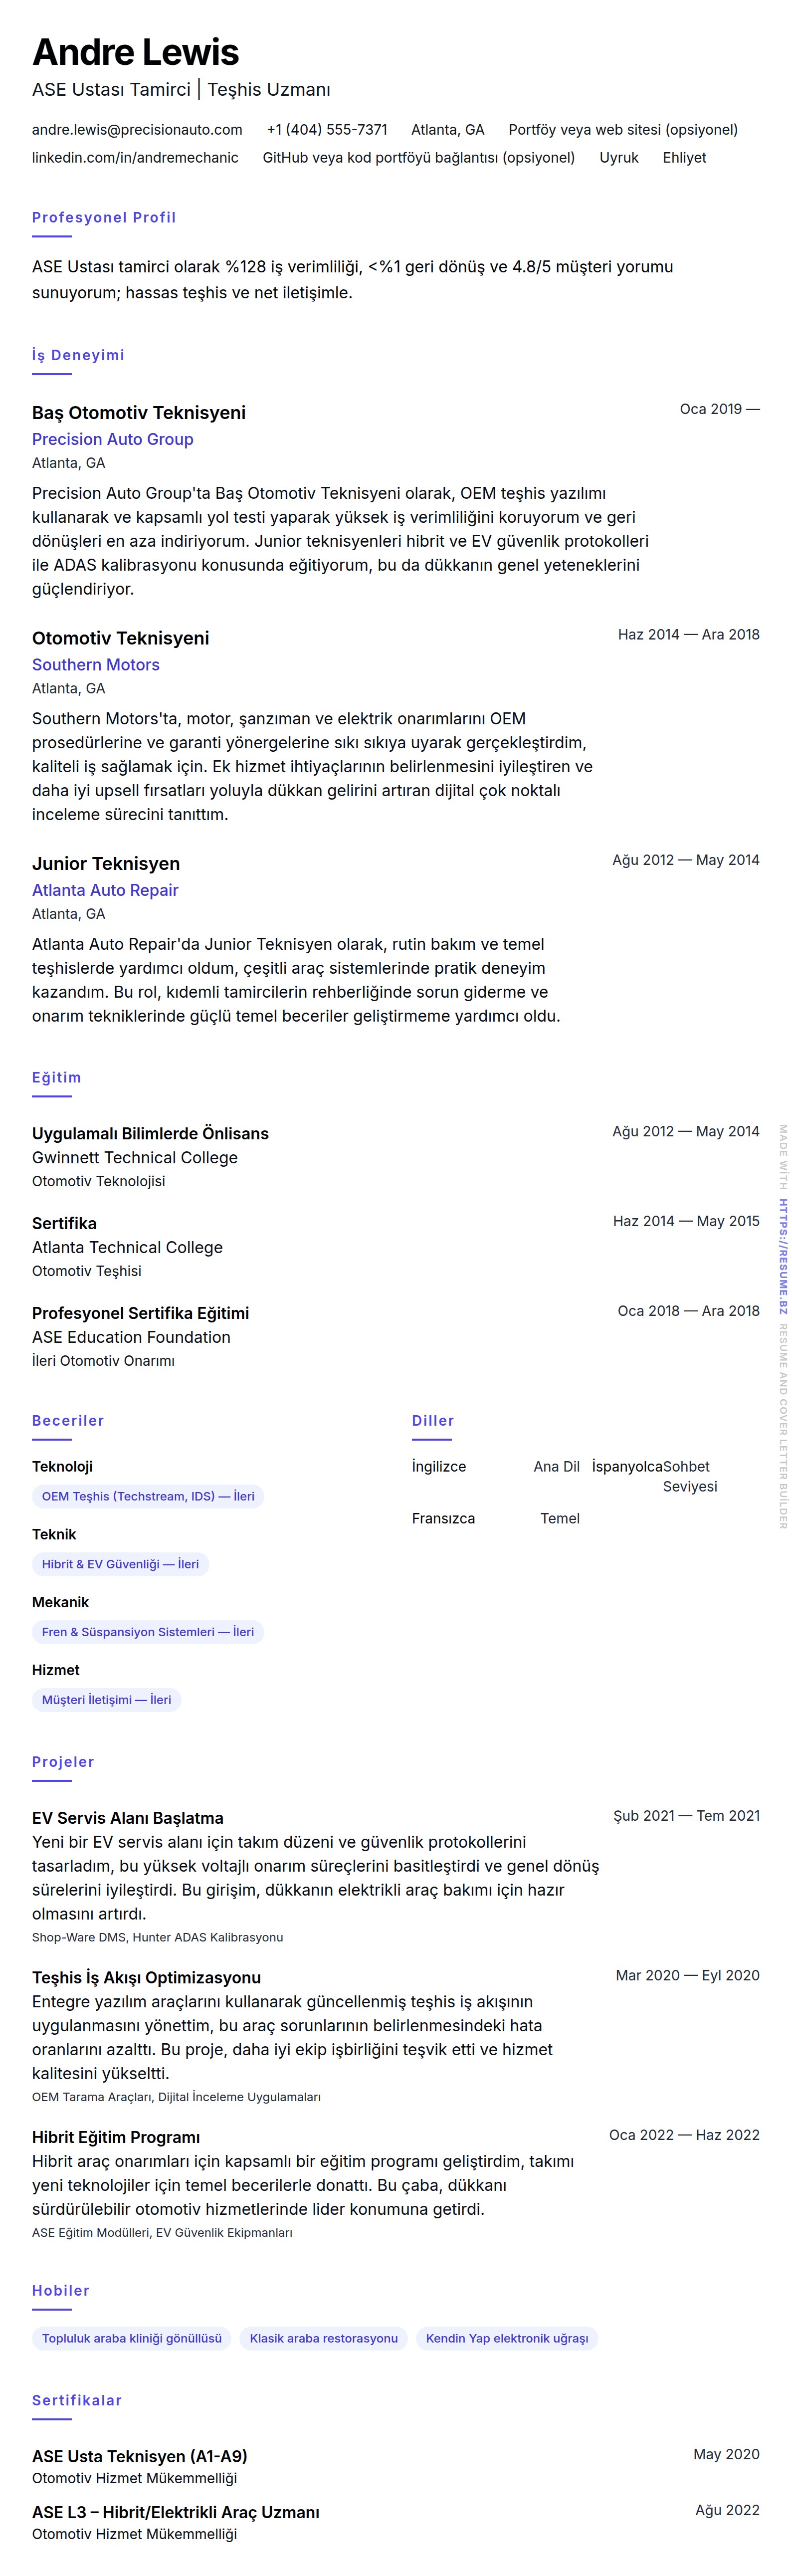Click the EV Servis Alanı Başlatma project title

pyautogui.click(x=127, y=1818)
